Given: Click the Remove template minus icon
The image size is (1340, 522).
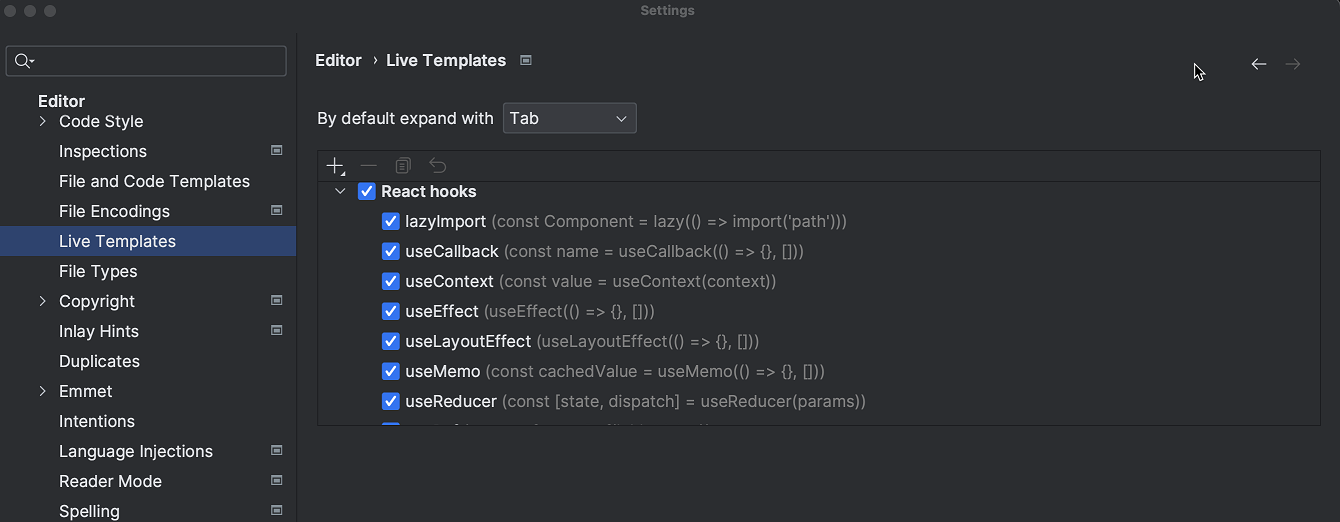Looking at the screenshot, I should tap(369, 166).
